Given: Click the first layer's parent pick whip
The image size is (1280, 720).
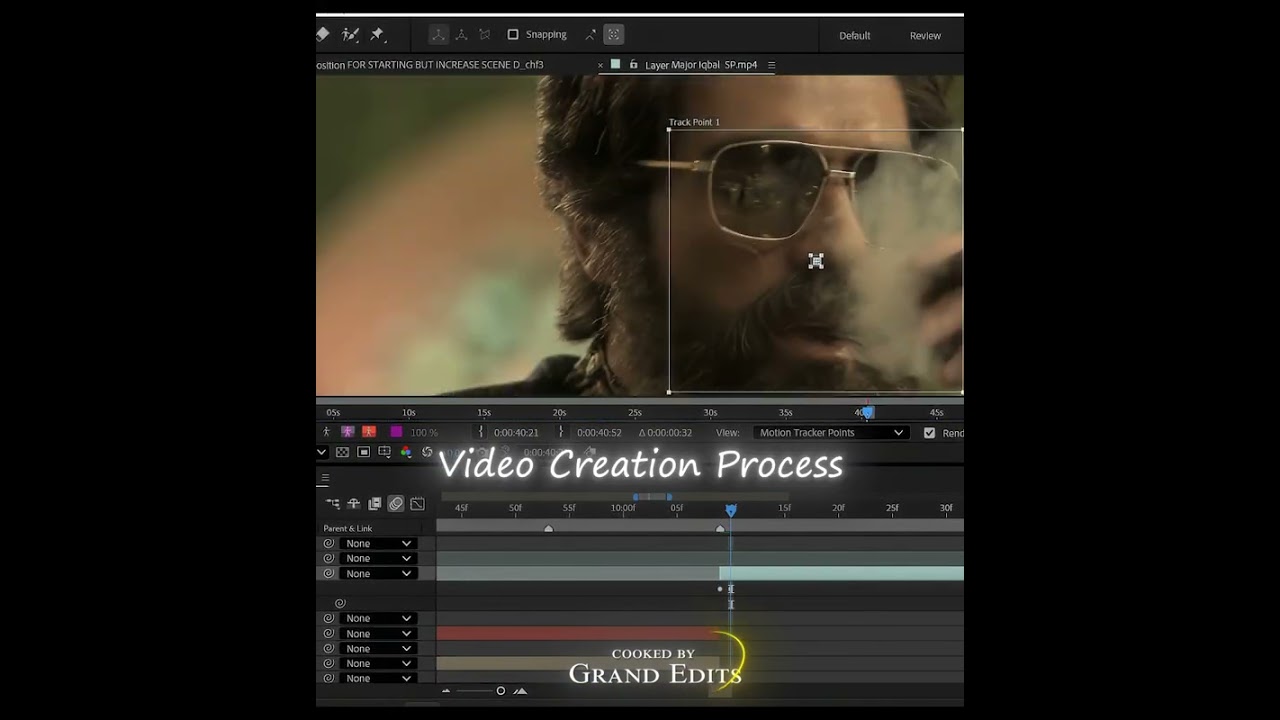Looking at the screenshot, I should pyautogui.click(x=328, y=544).
